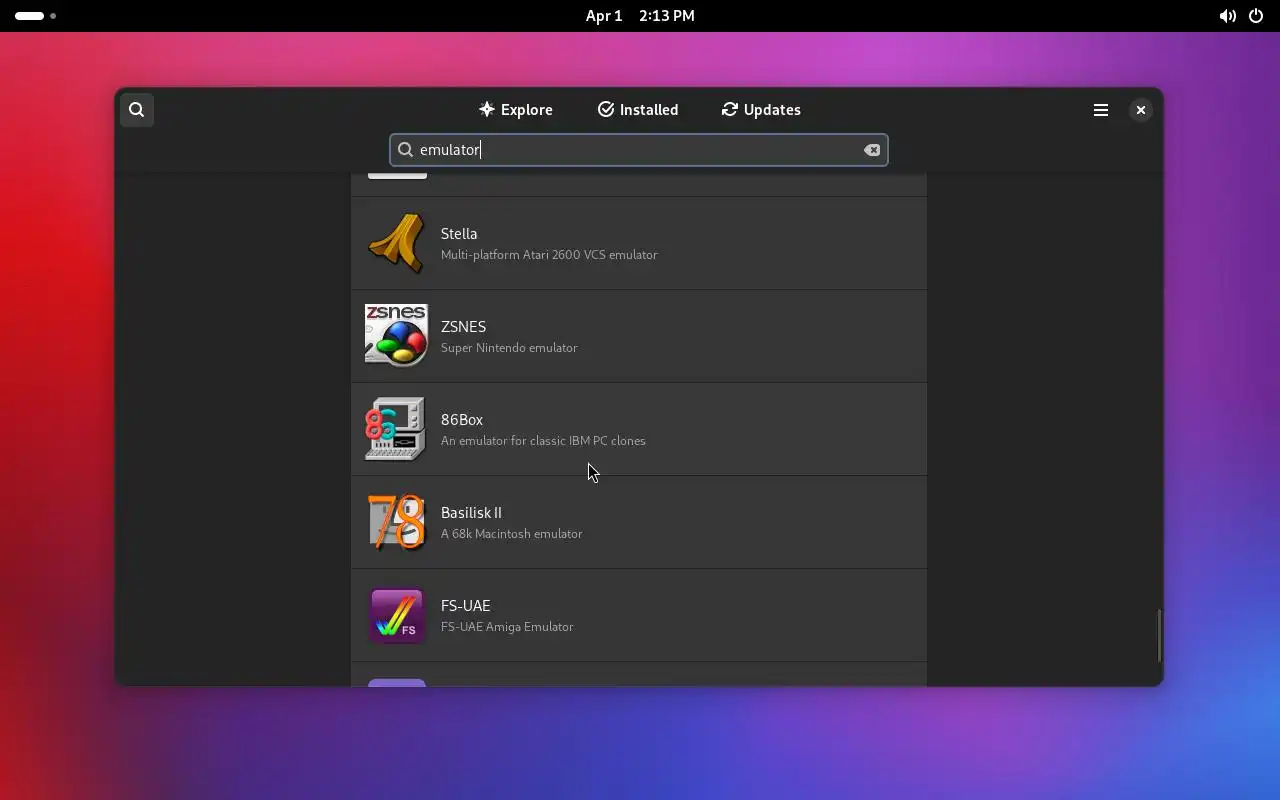The height and width of the screenshot is (800, 1280).
Task: Click the FS-UAE app icon
Action: [396, 615]
